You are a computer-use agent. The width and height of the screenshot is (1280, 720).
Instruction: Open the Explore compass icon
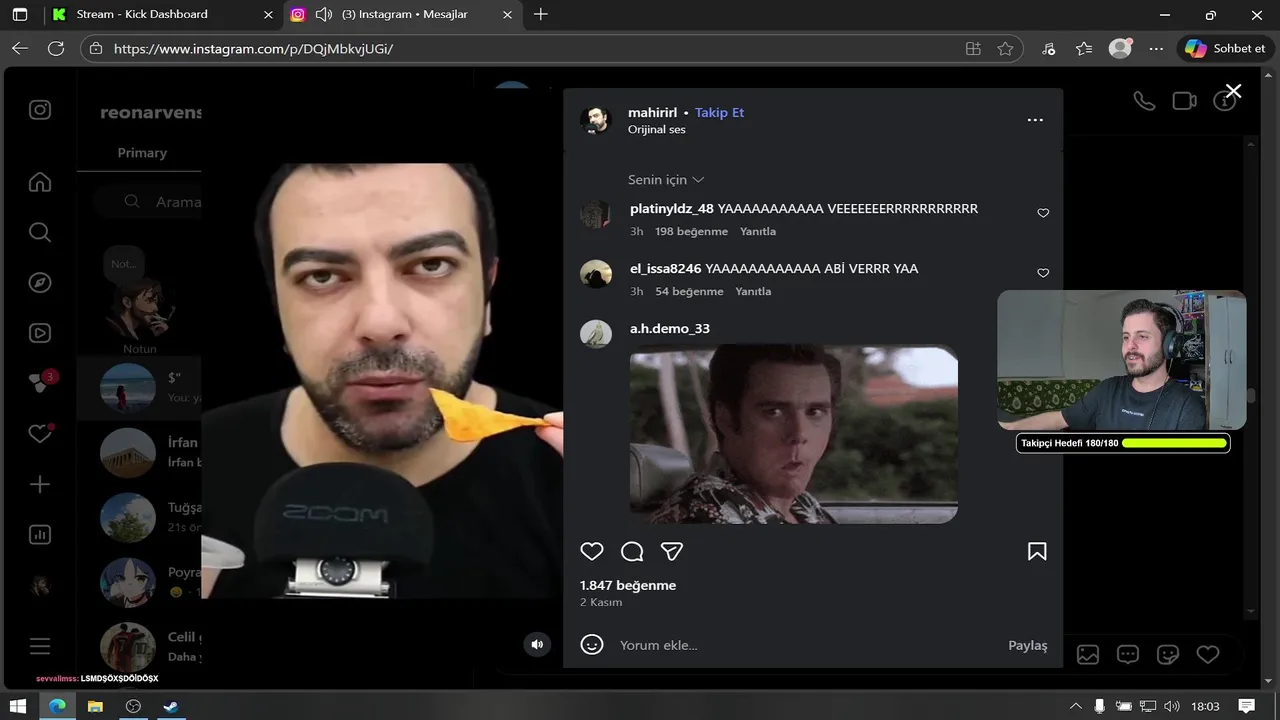pos(40,283)
